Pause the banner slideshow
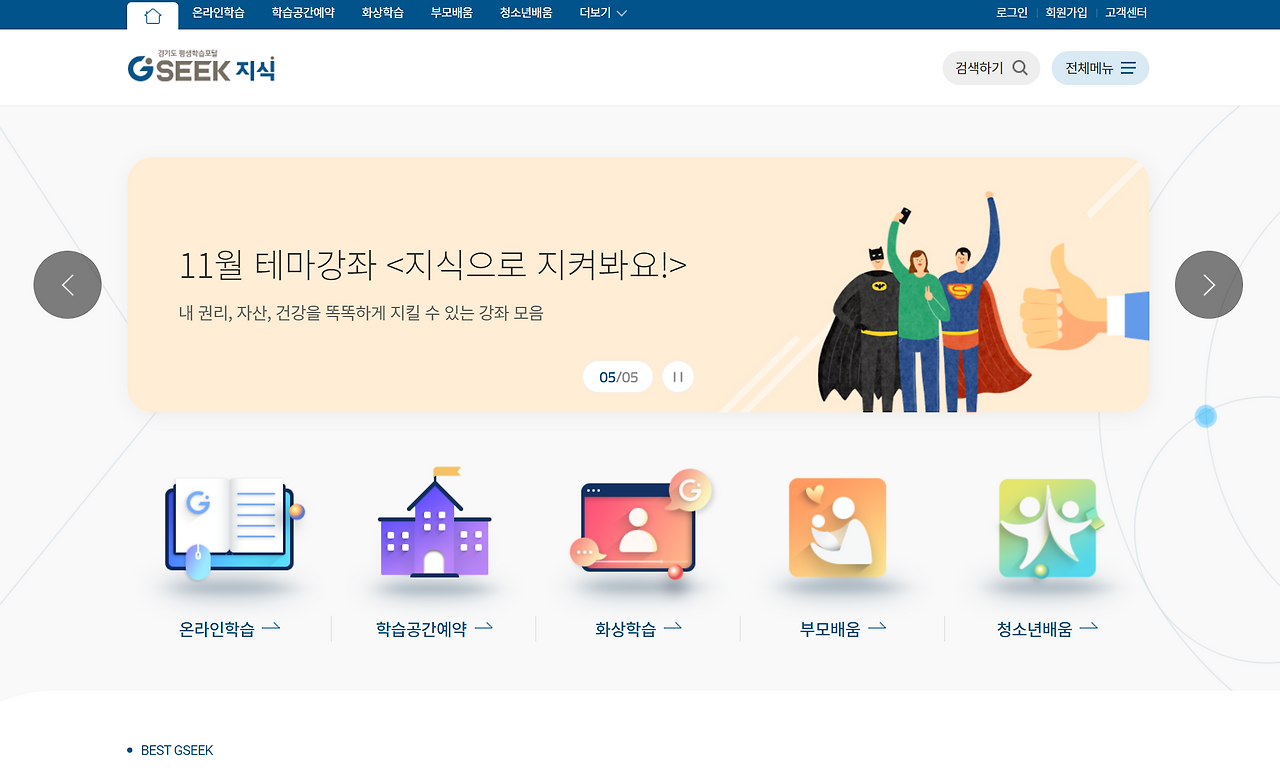 click(x=677, y=376)
